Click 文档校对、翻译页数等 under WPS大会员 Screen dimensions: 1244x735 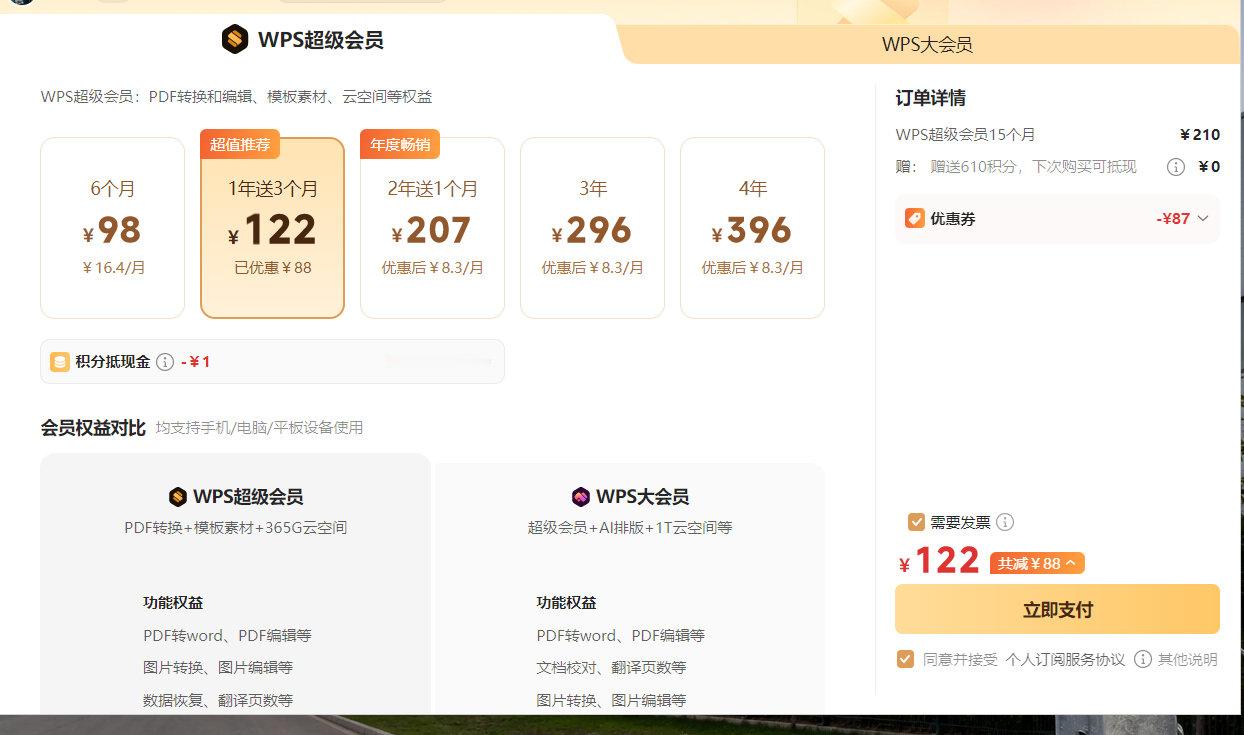(611, 667)
